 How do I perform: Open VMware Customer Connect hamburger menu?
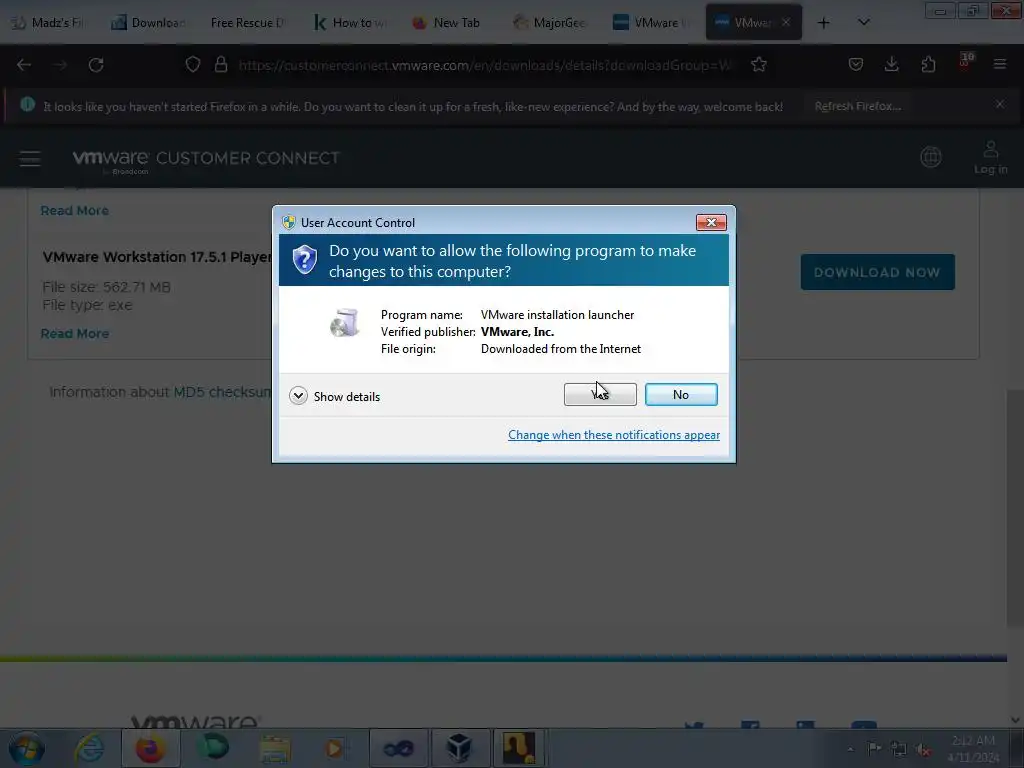pos(29,159)
